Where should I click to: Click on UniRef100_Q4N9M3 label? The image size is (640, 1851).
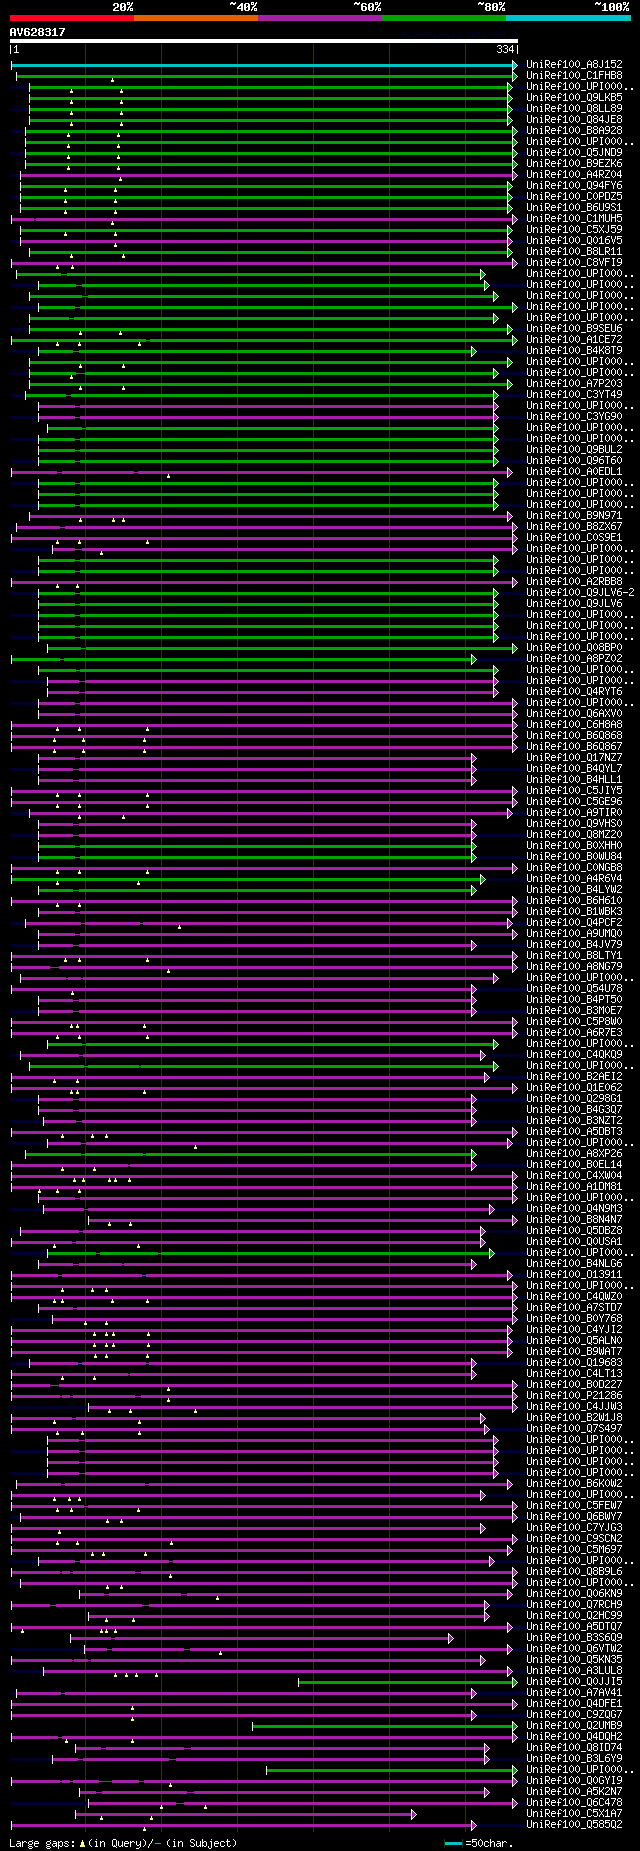coord(574,1208)
